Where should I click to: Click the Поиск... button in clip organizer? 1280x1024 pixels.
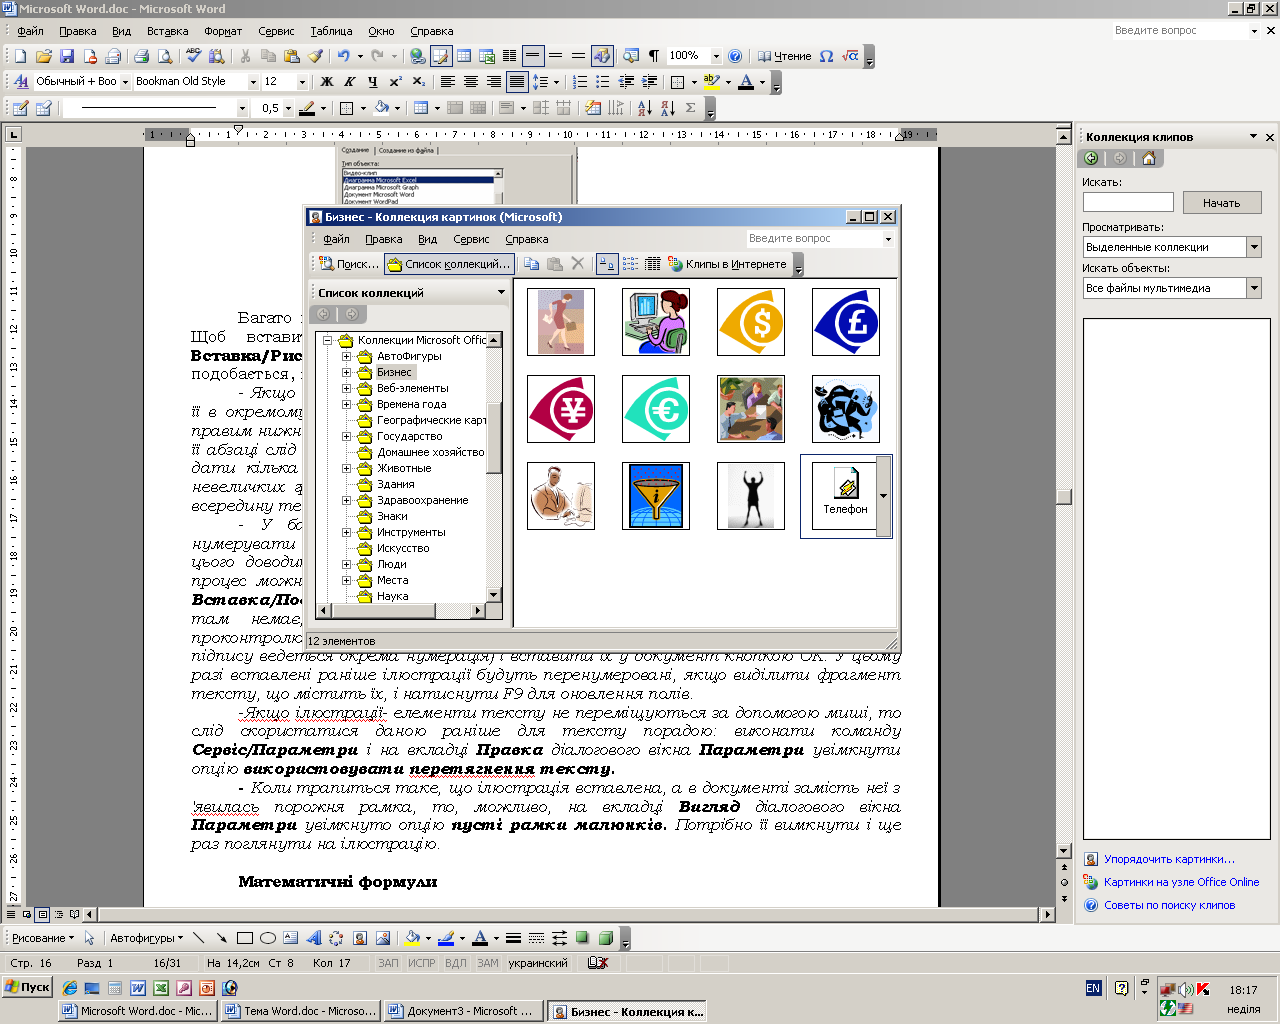(x=349, y=264)
